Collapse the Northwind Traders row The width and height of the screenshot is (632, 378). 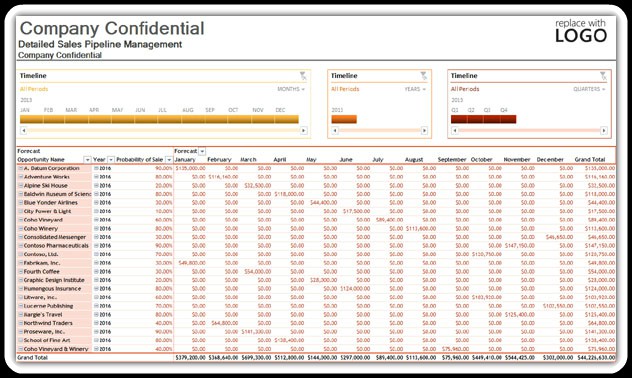pyautogui.click(x=21, y=323)
